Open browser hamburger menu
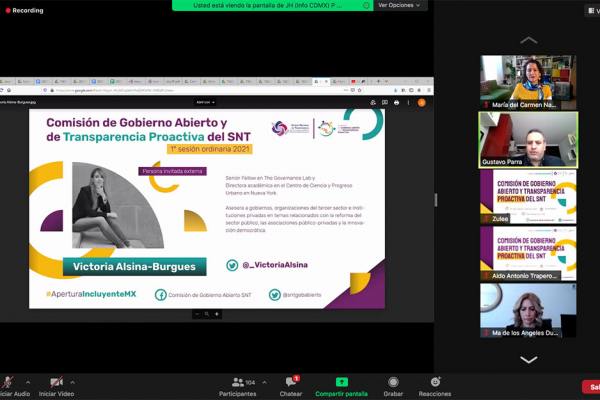This screenshot has height=400, width=600. (x=429, y=90)
